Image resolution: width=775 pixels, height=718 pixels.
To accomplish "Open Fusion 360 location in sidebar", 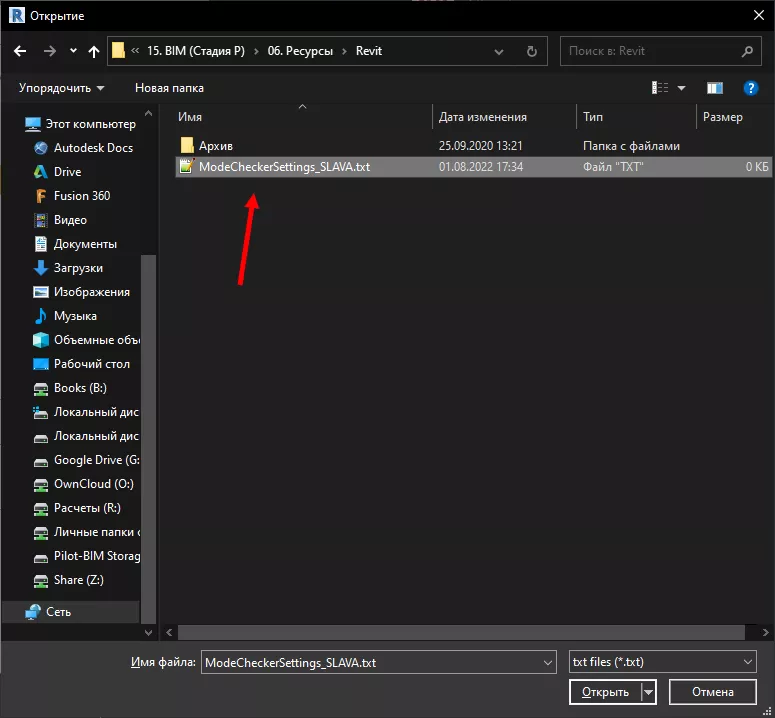I will click(x=81, y=196).
